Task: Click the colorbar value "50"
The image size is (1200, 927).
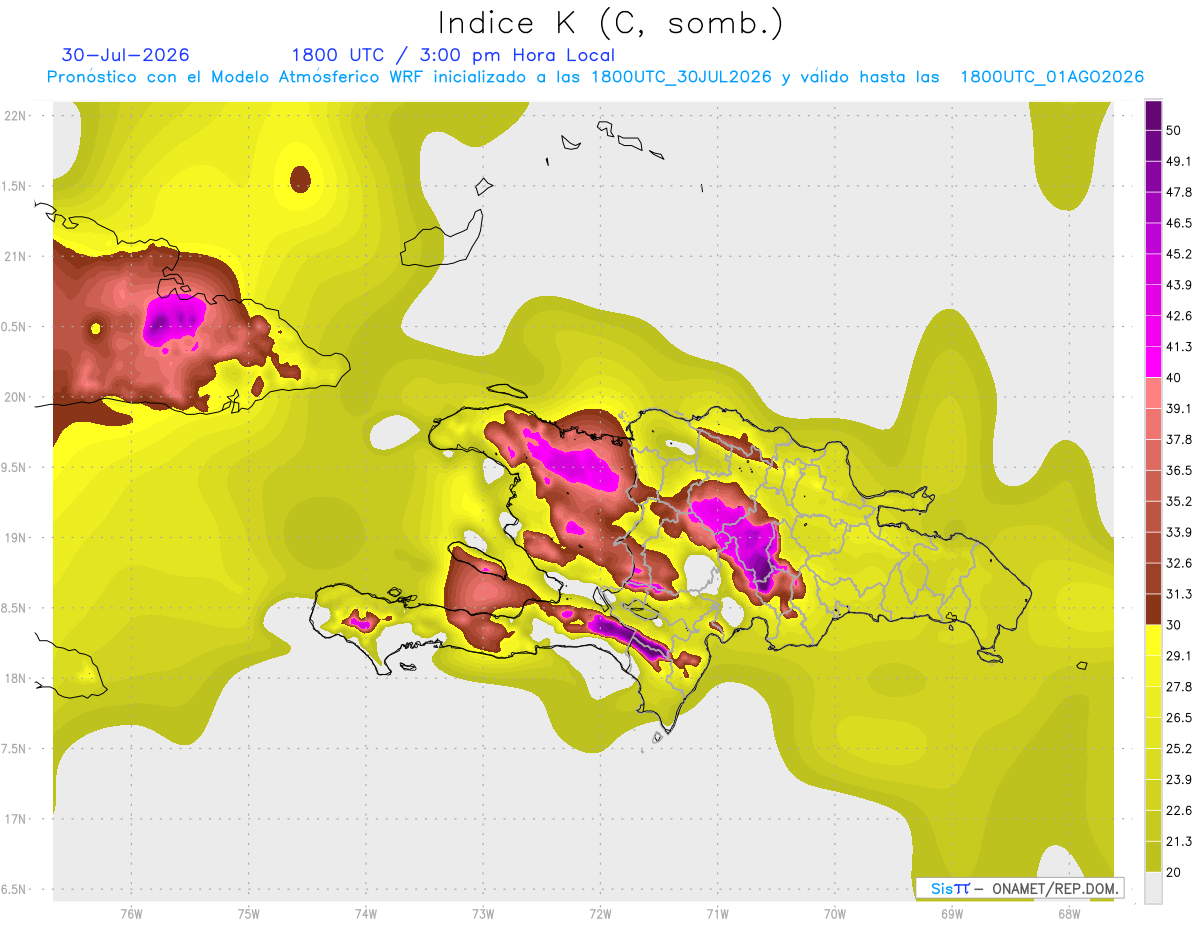Action: (x=1174, y=130)
